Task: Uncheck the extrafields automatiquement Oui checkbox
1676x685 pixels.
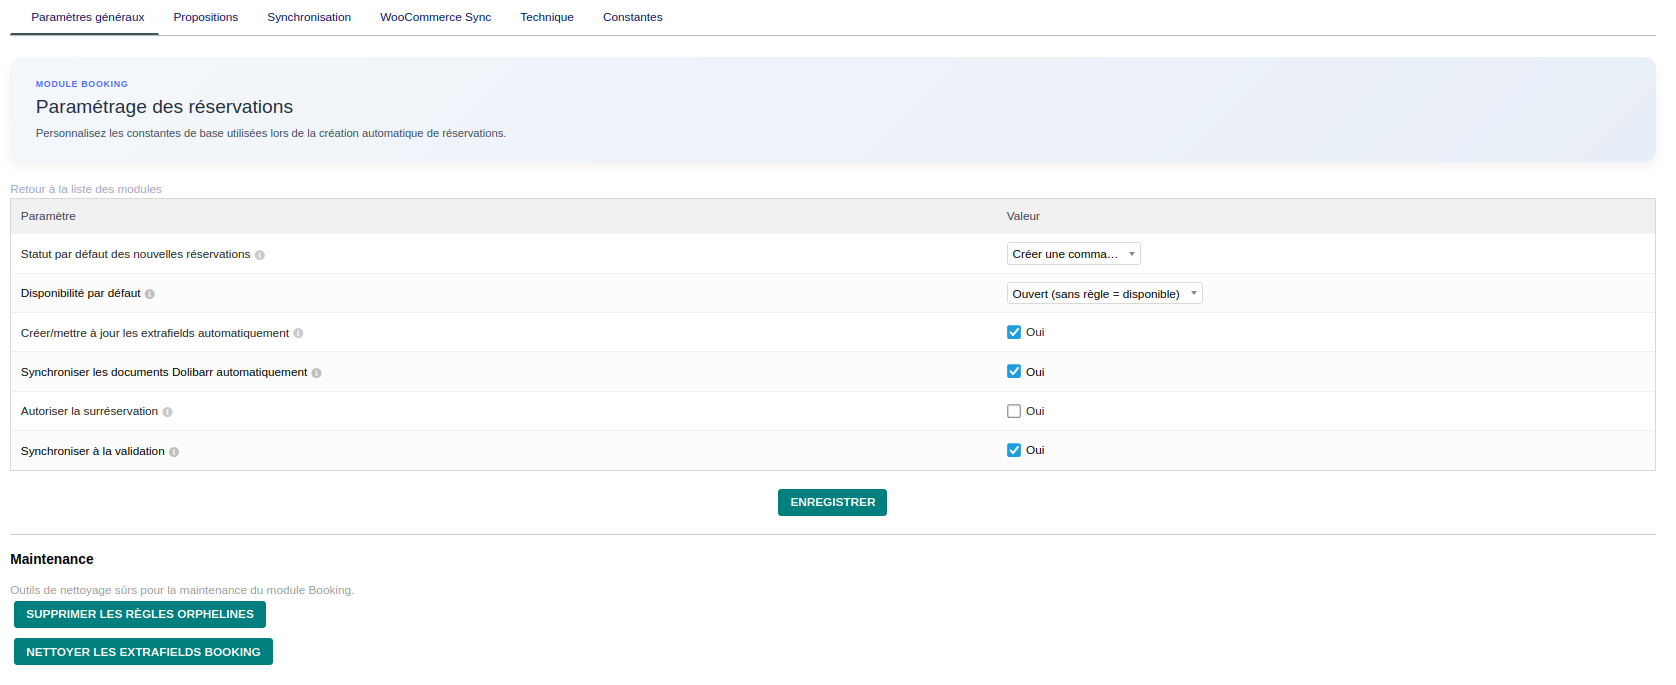Action: [1014, 332]
